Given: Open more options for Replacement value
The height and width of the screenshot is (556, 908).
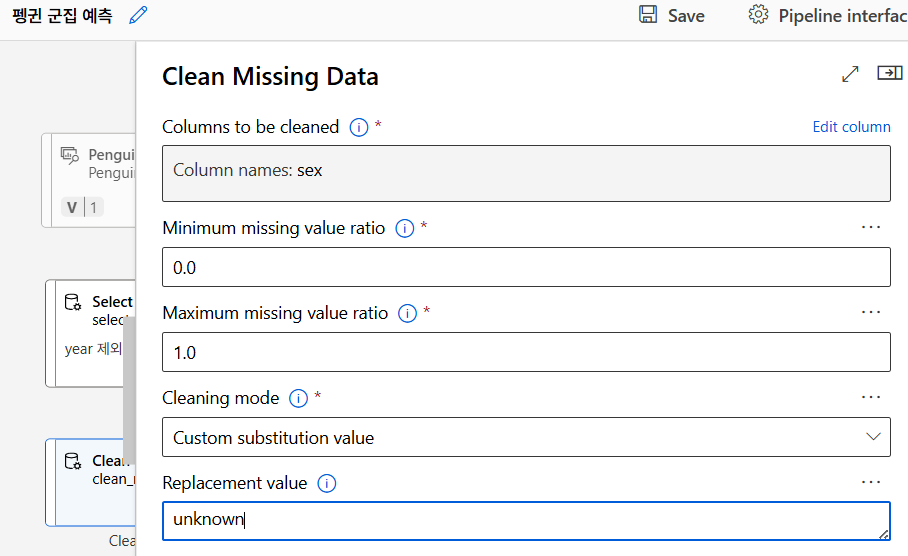Looking at the screenshot, I should pos(871,482).
